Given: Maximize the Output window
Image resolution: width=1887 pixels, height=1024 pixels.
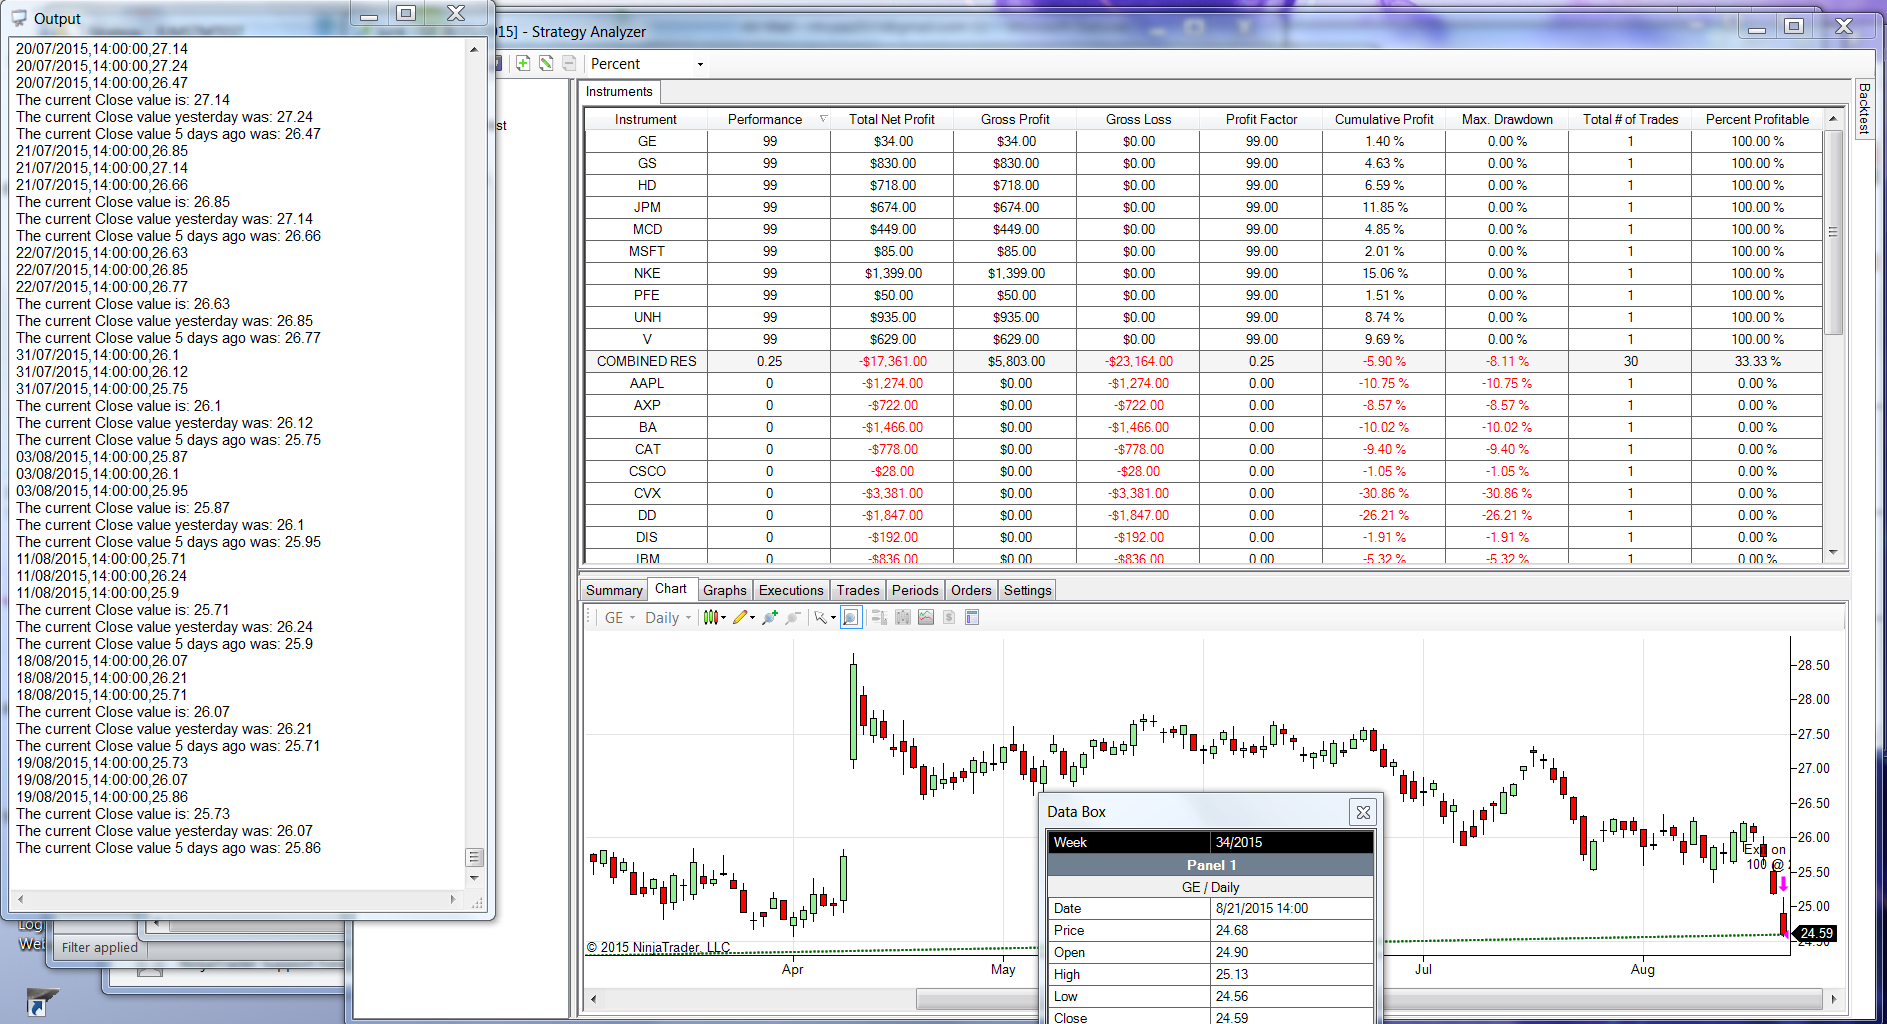Looking at the screenshot, I should 406,13.
